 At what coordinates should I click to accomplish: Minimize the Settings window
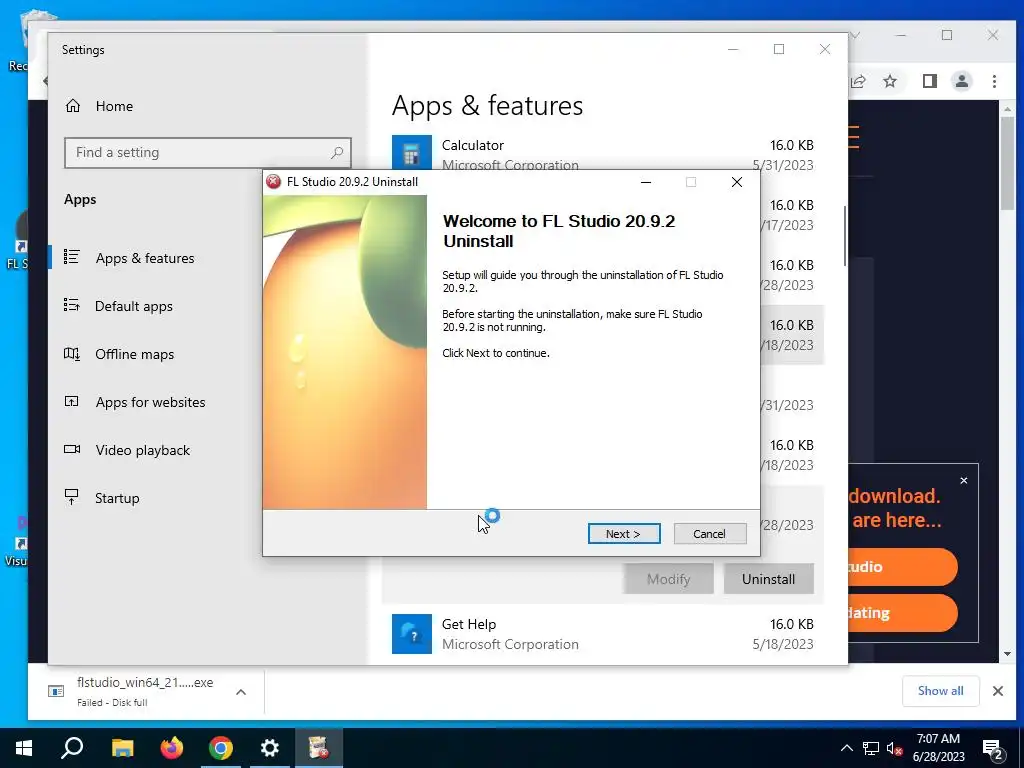tap(733, 49)
